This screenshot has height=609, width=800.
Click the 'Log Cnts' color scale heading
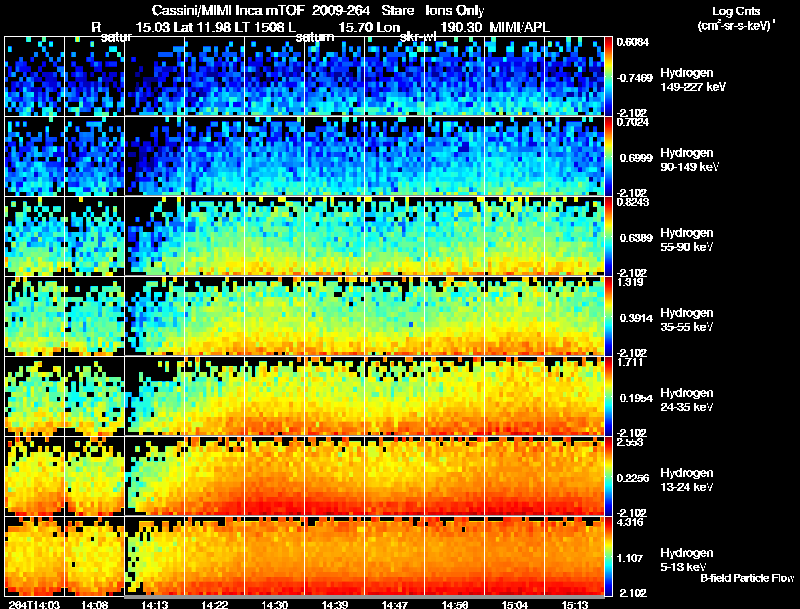(x=736, y=11)
